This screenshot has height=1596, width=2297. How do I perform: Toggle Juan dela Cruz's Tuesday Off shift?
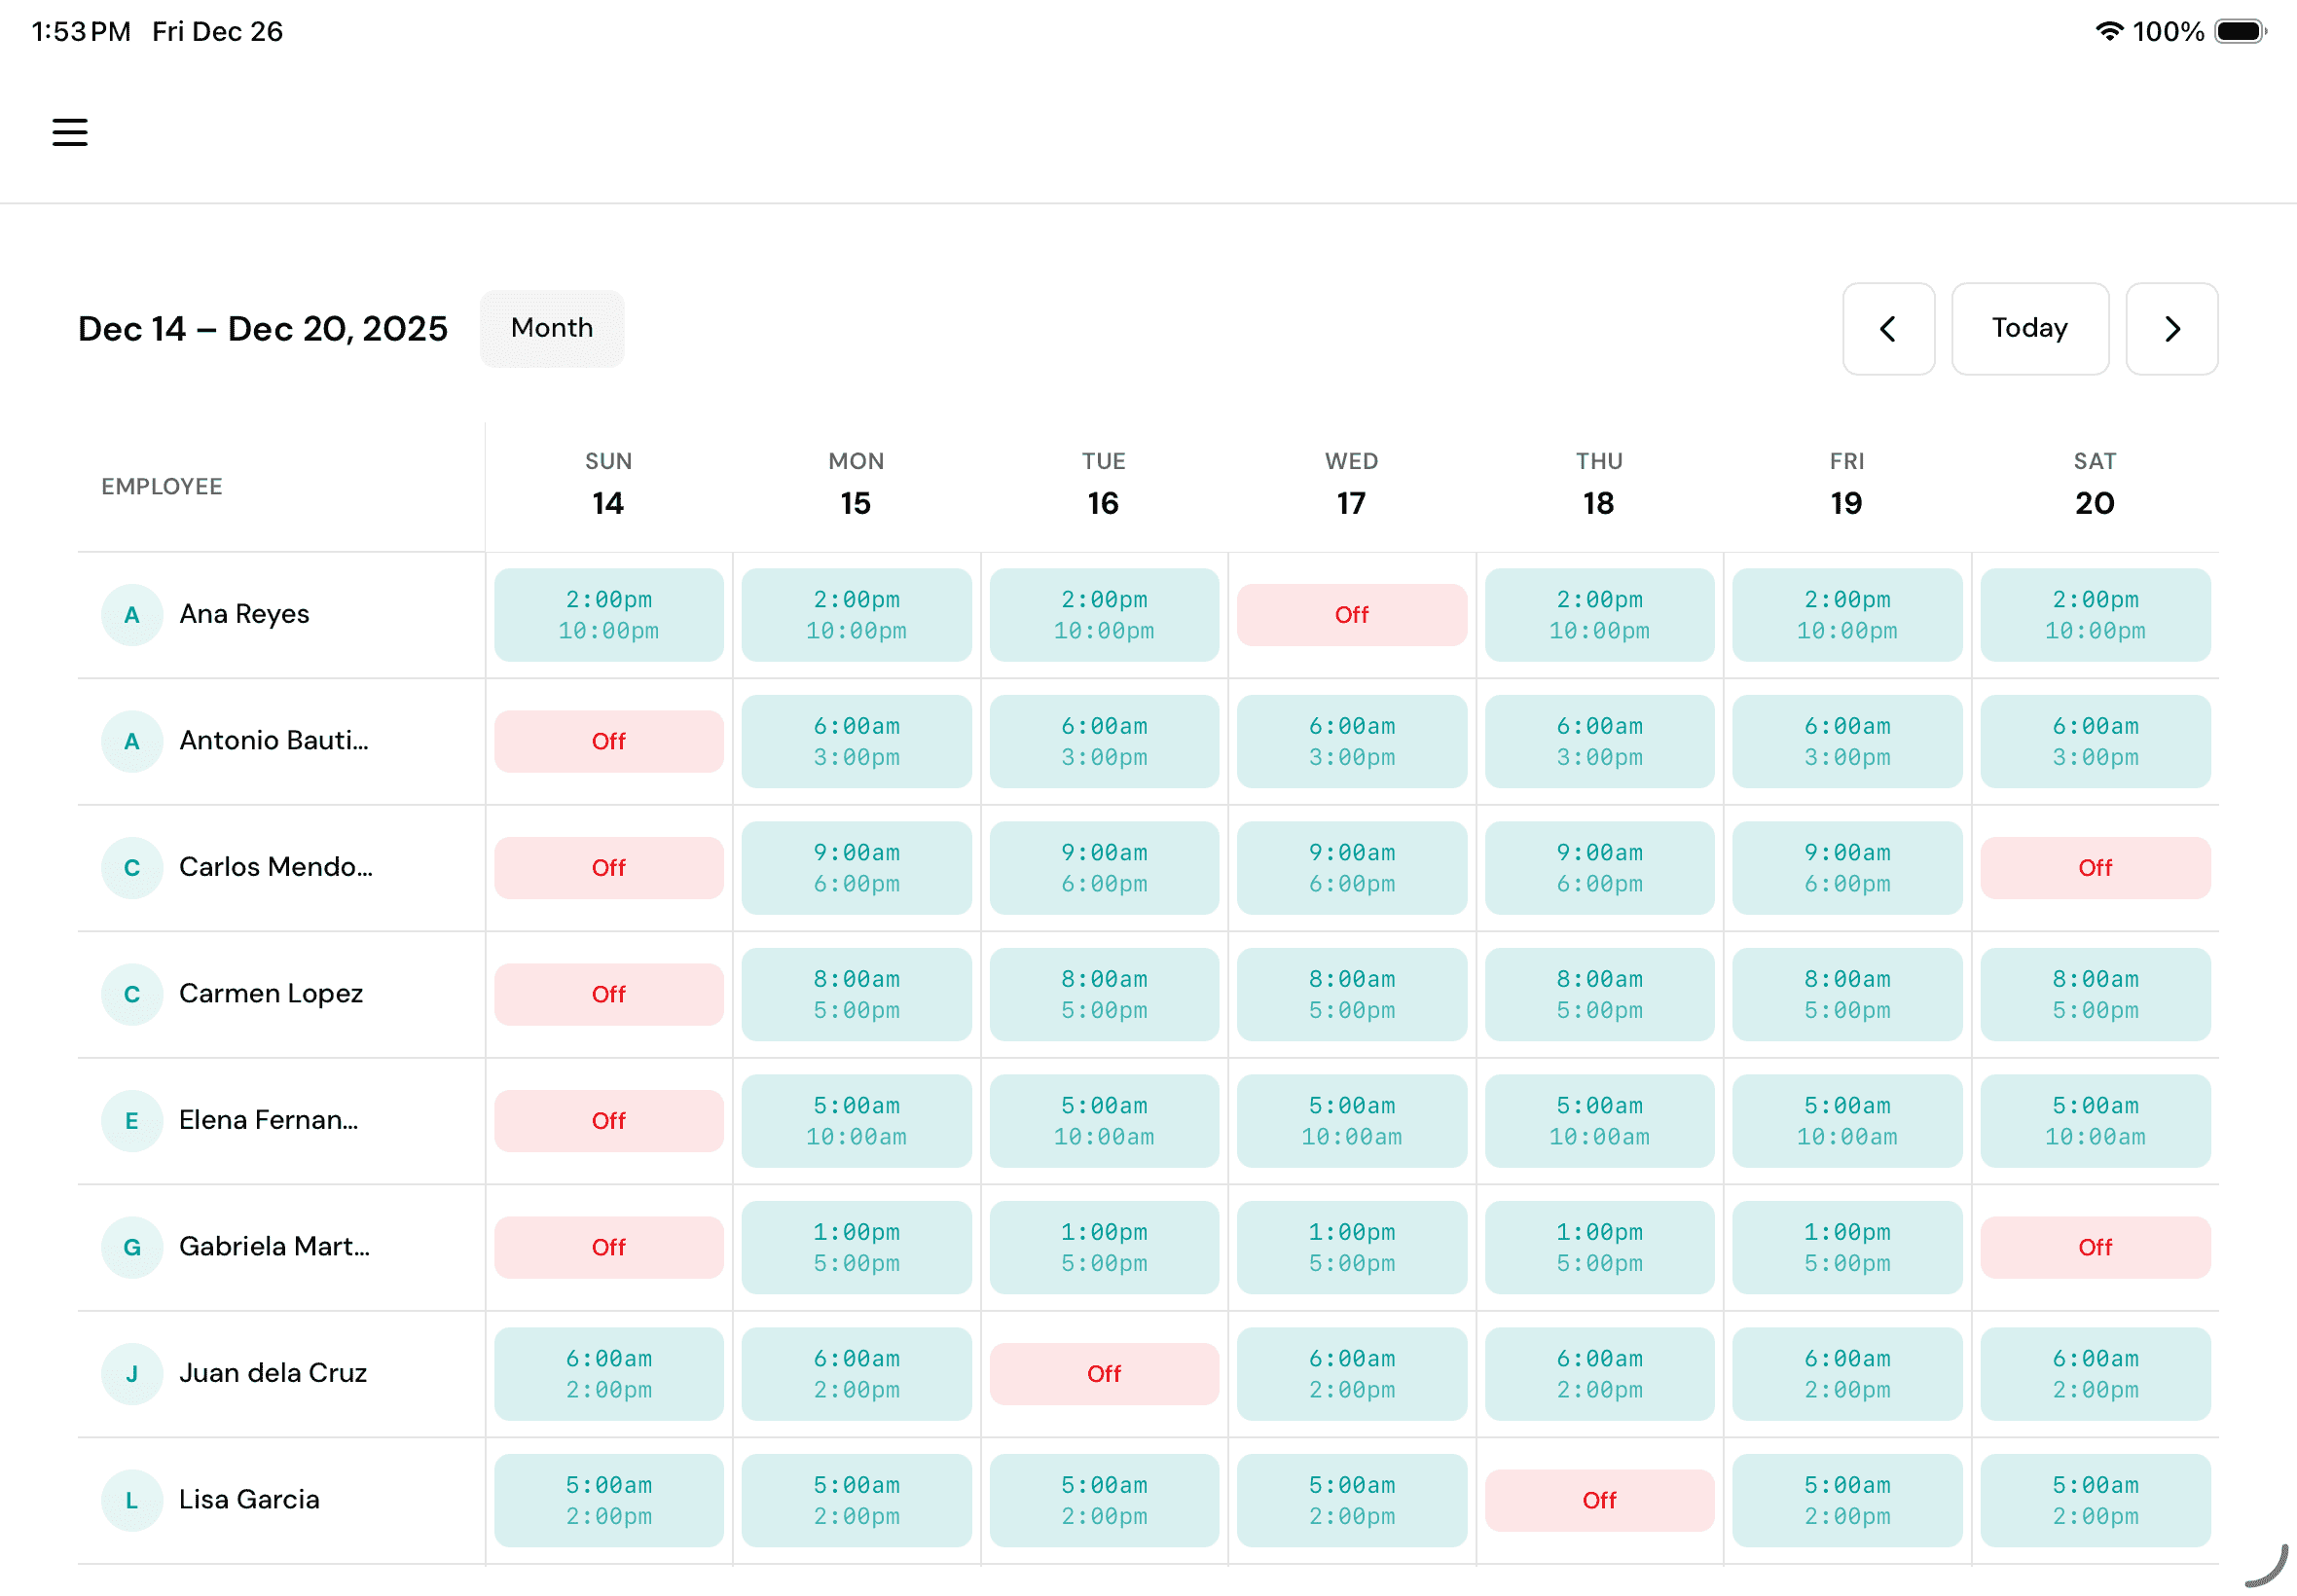[x=1104, y=1373]
